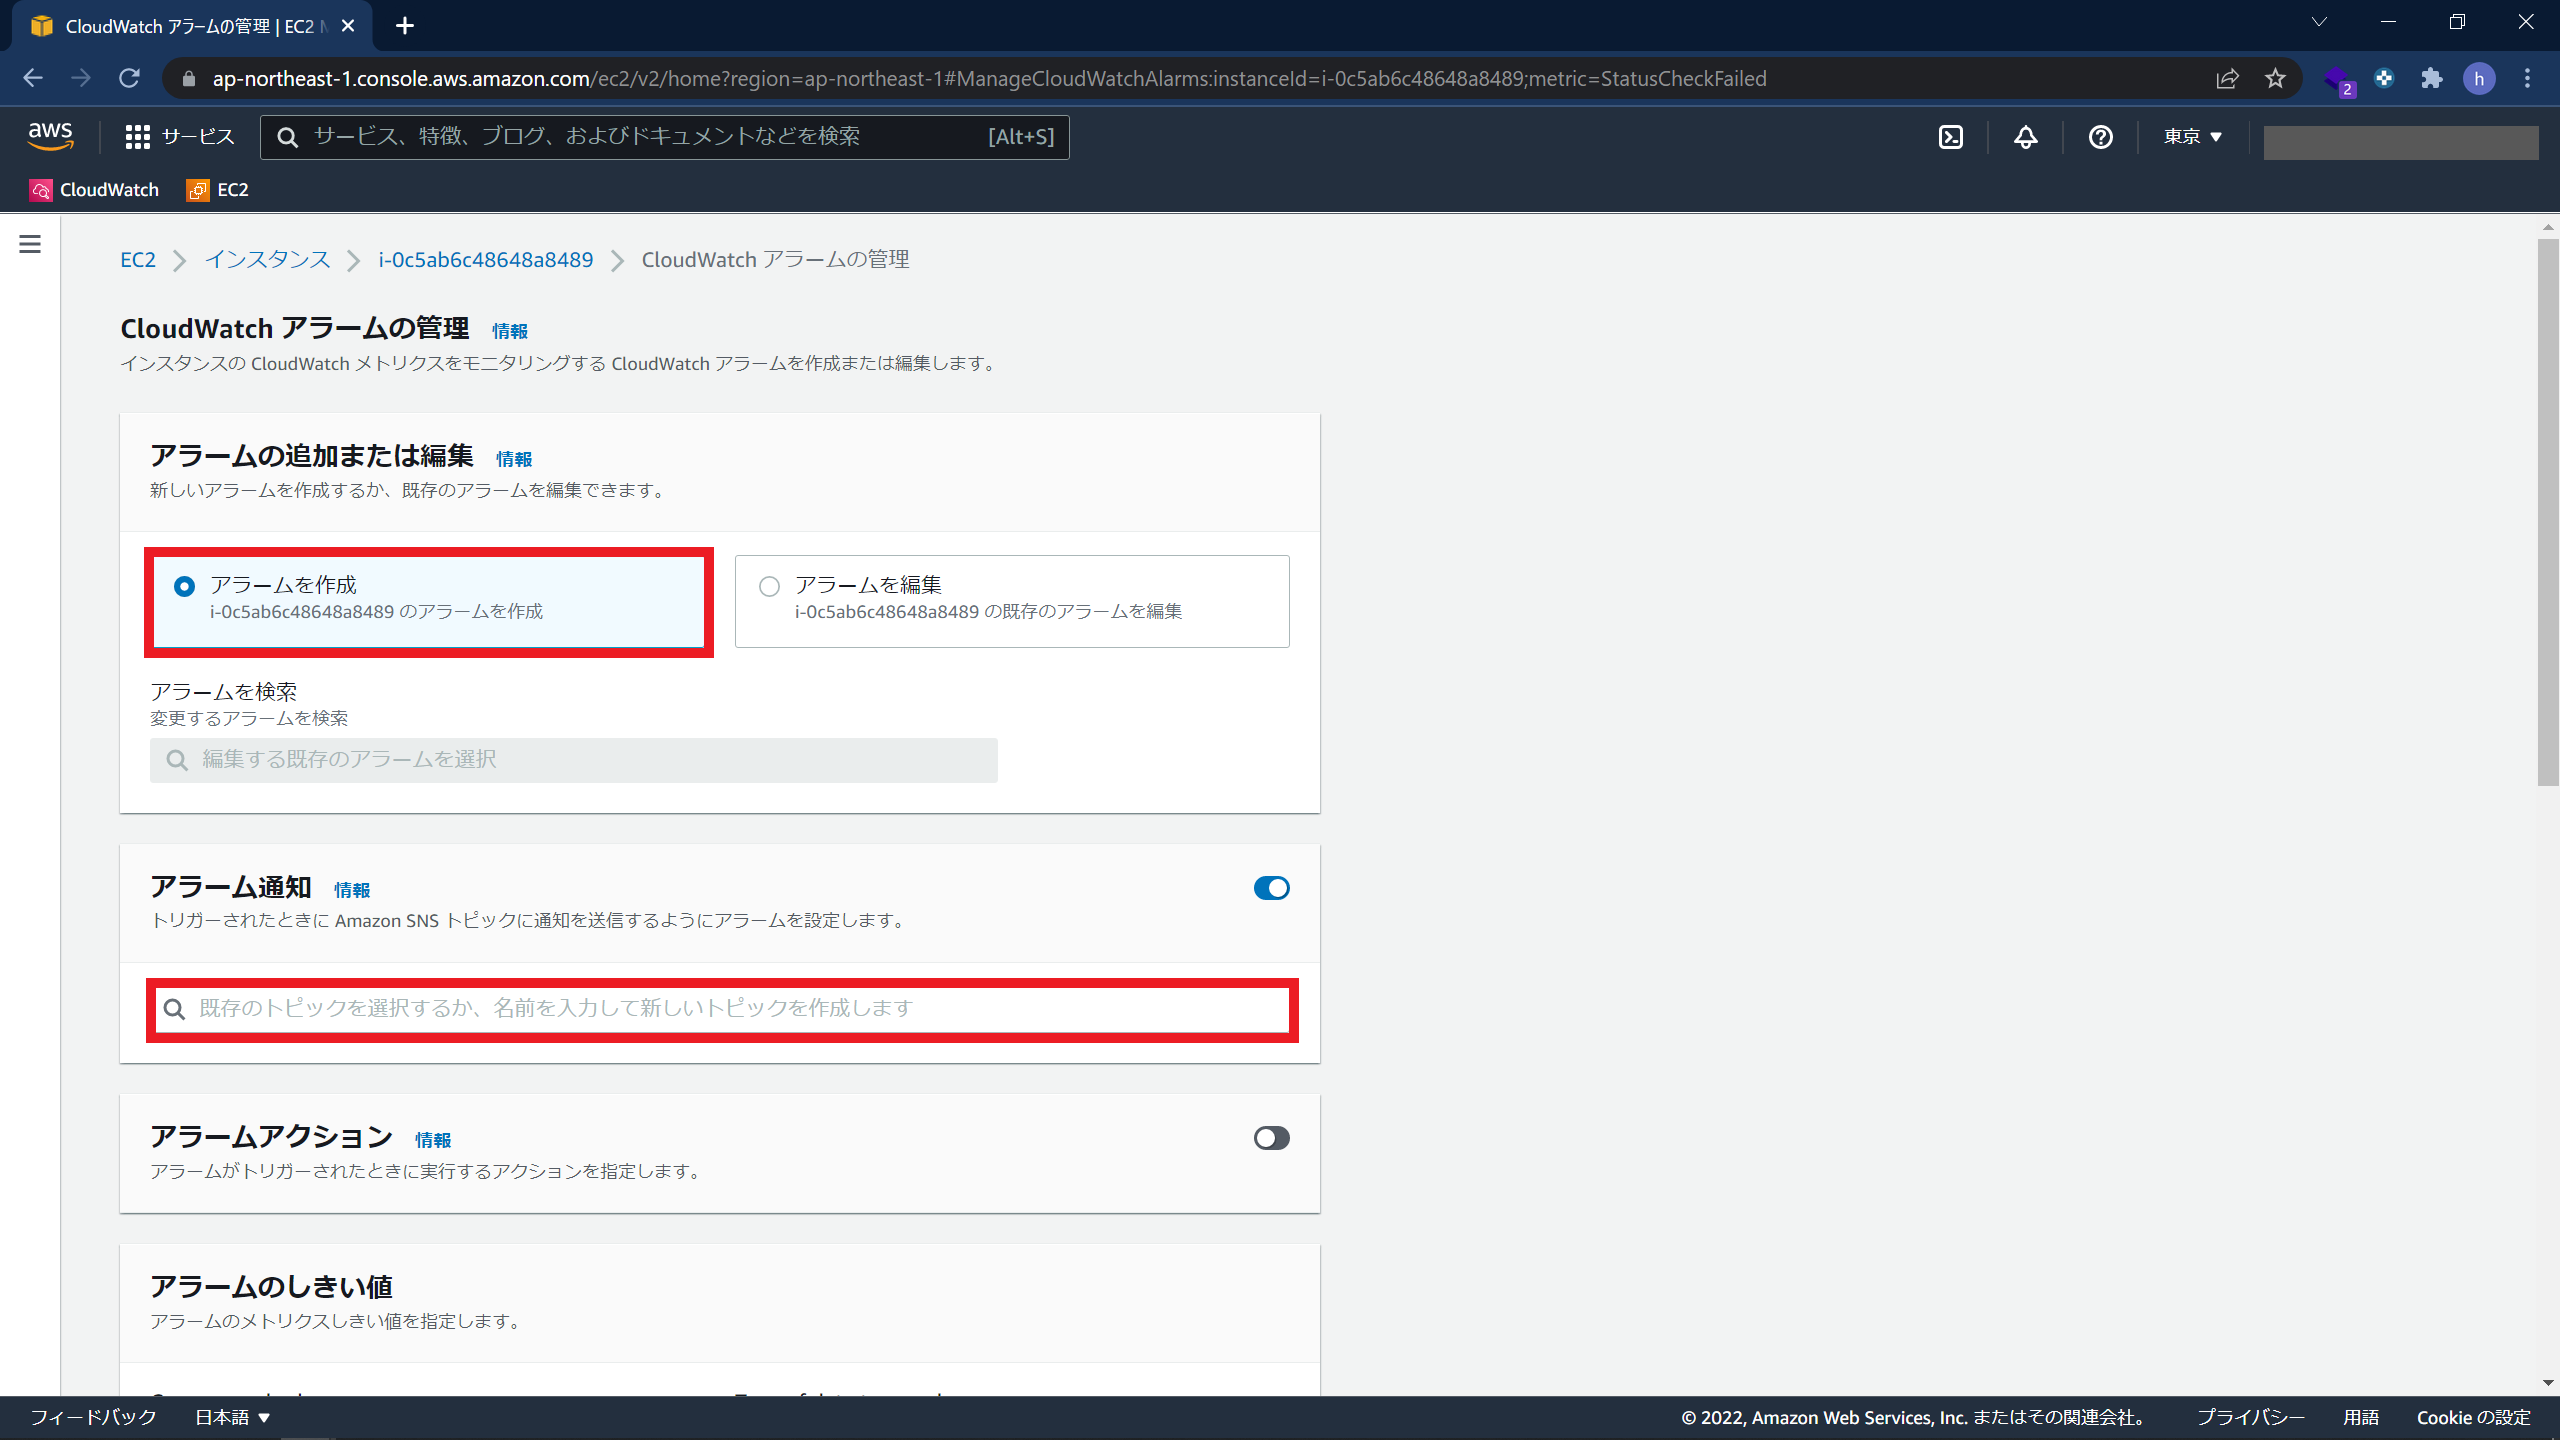Click the current breadcrumb CloudWatch アラームの管理
The image size is (2560, 1440).
pos(775,260)
